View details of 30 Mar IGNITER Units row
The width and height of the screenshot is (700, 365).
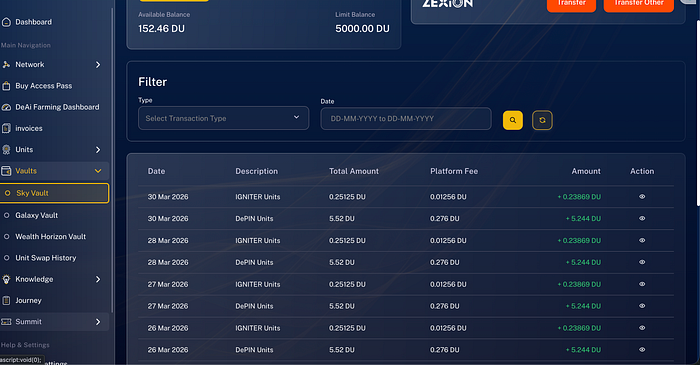[642, 197]
